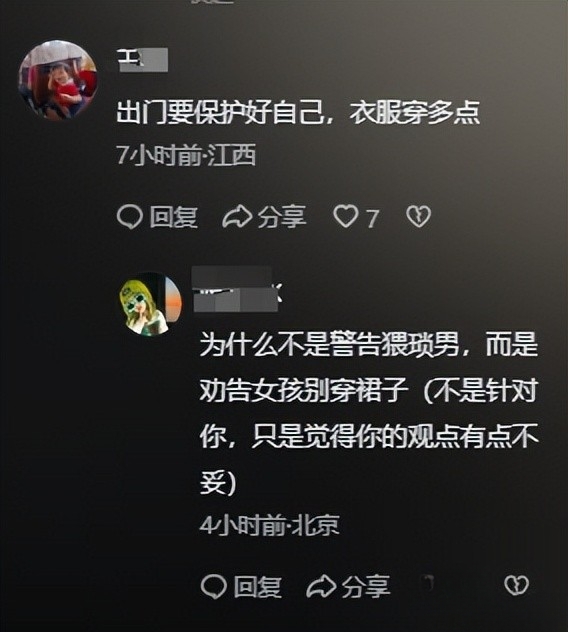
Task: Tap 分享 label under the Jiangxi comment
Action: tap(282, 217)
